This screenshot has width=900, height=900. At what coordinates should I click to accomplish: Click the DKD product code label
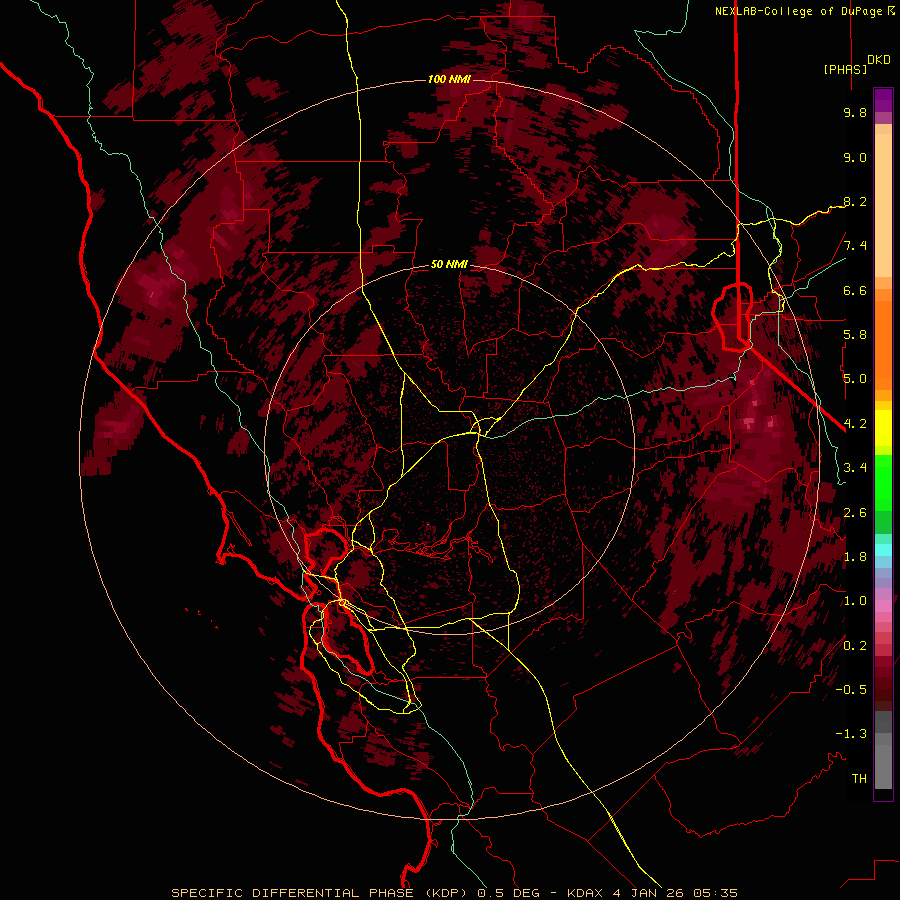[x=879, y=60]
